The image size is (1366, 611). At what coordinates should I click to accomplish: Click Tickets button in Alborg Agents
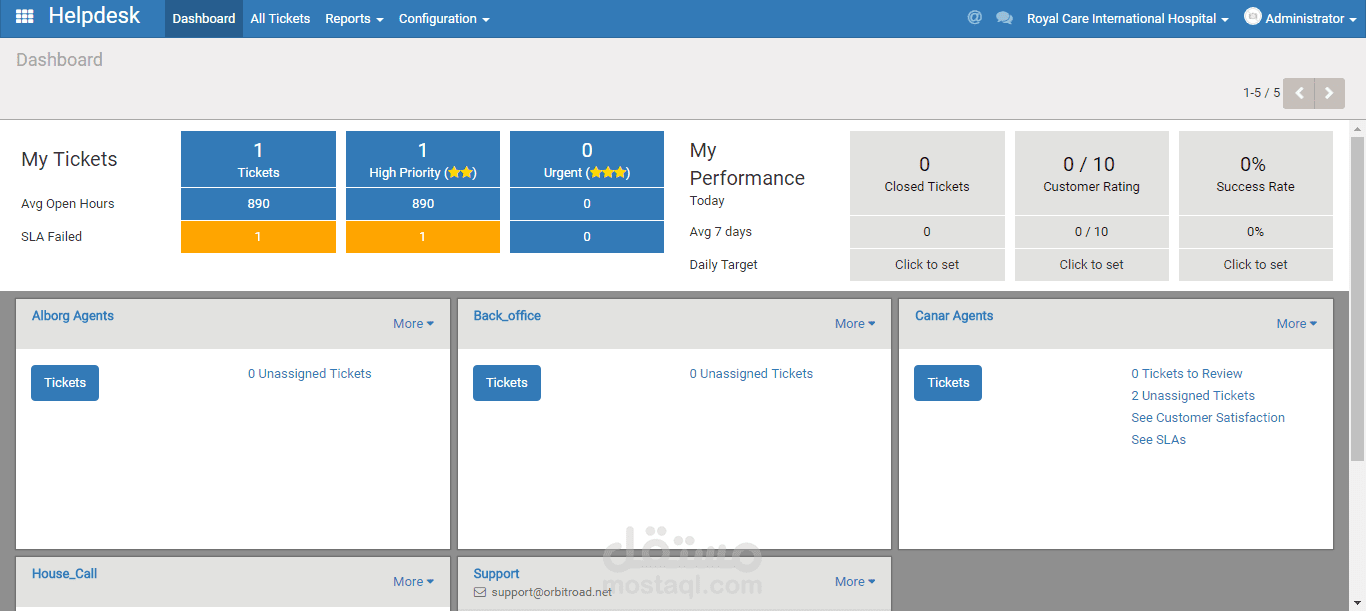tap(65, 383)
